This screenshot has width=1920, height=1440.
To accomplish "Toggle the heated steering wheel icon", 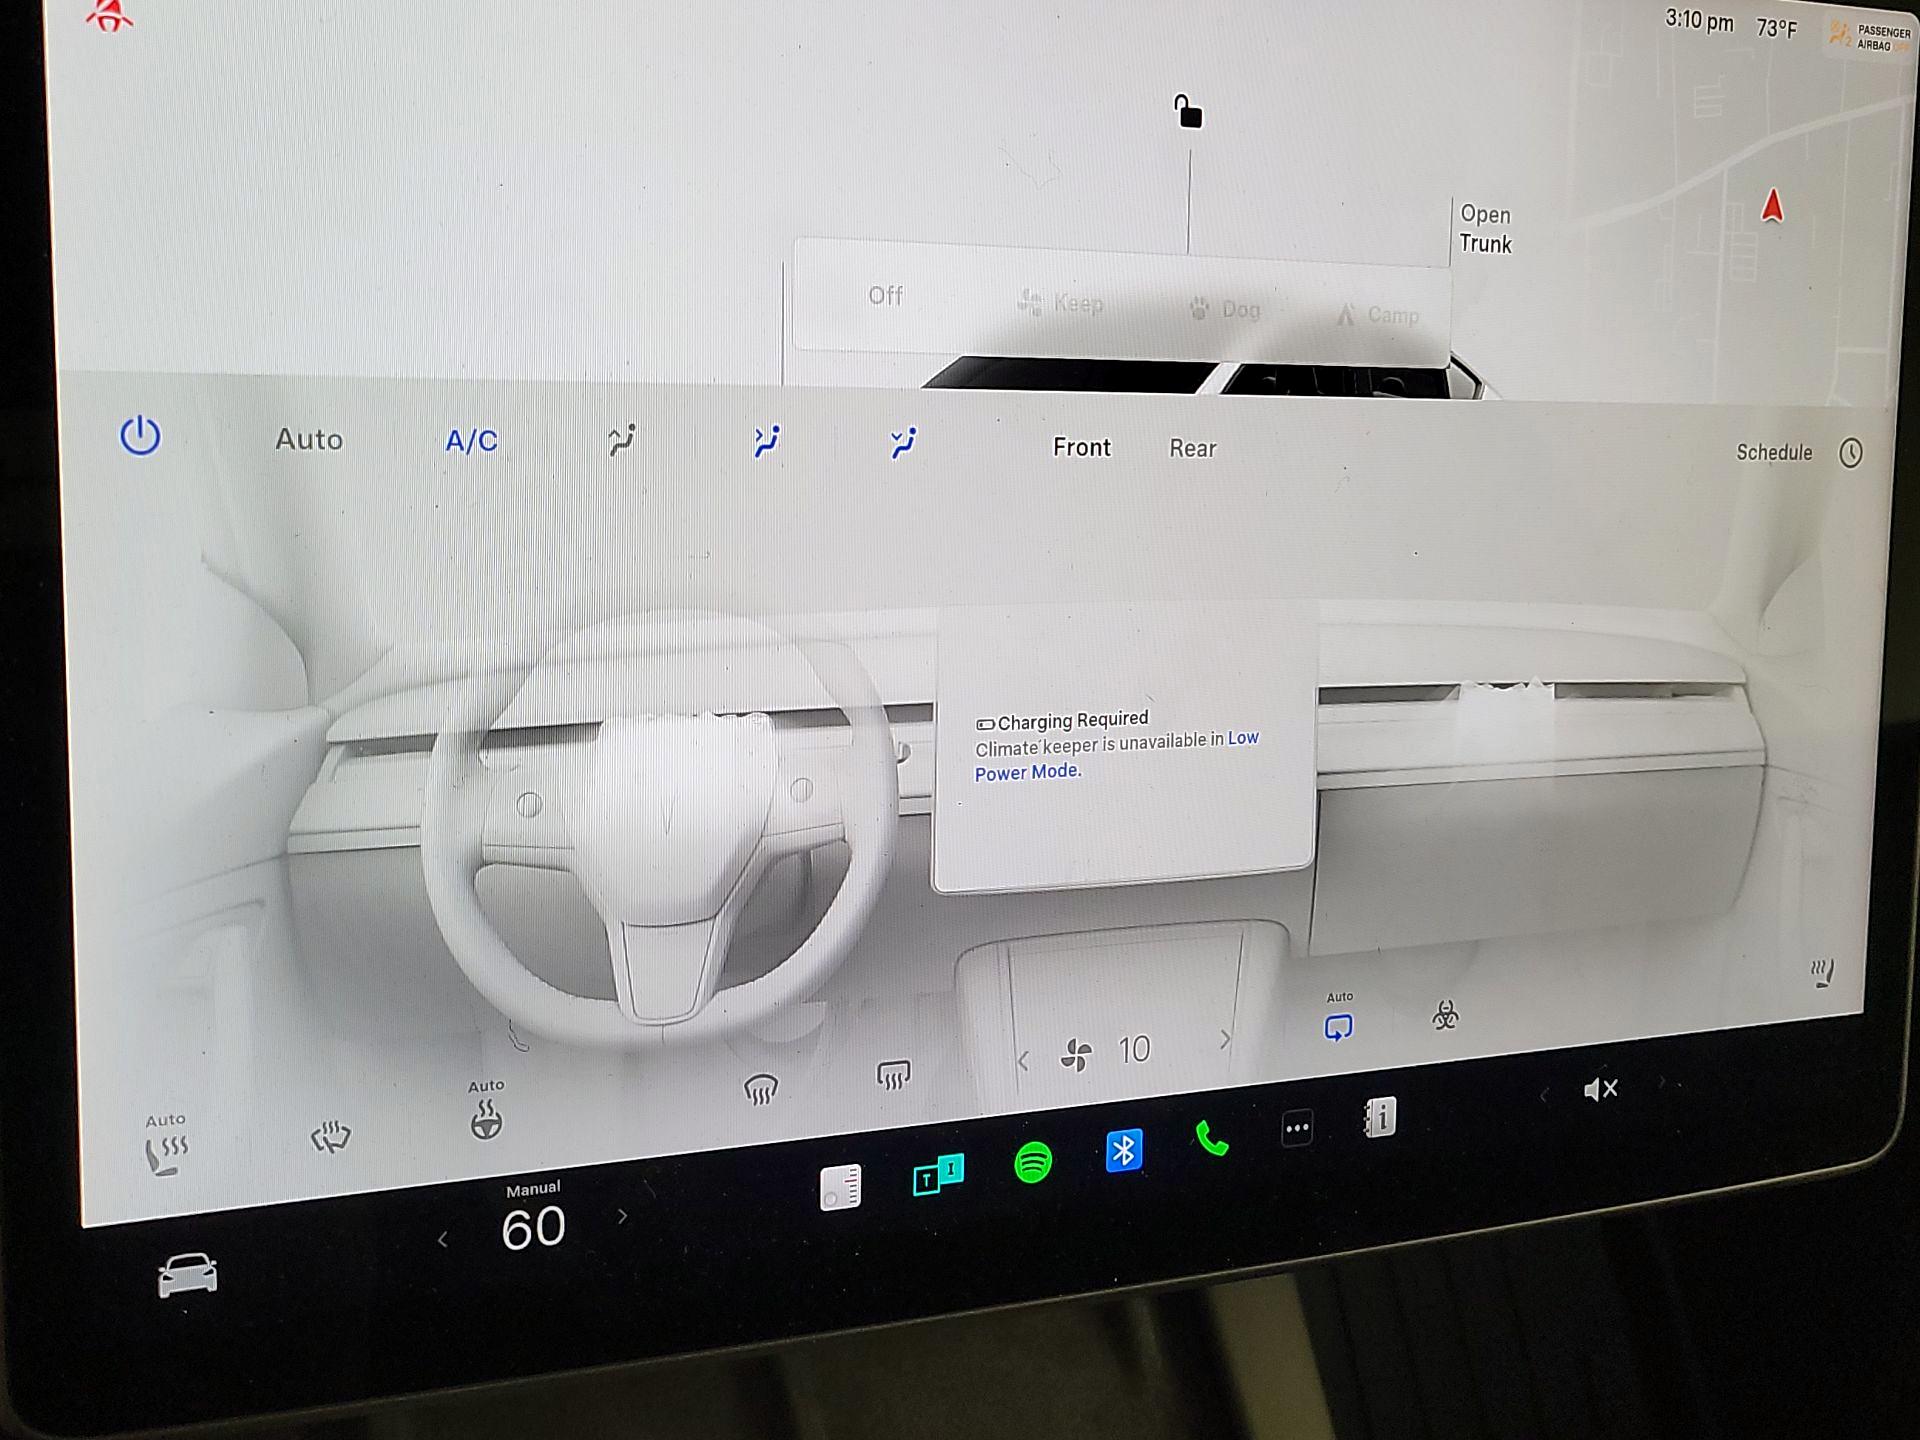I will click(486, 1120).
